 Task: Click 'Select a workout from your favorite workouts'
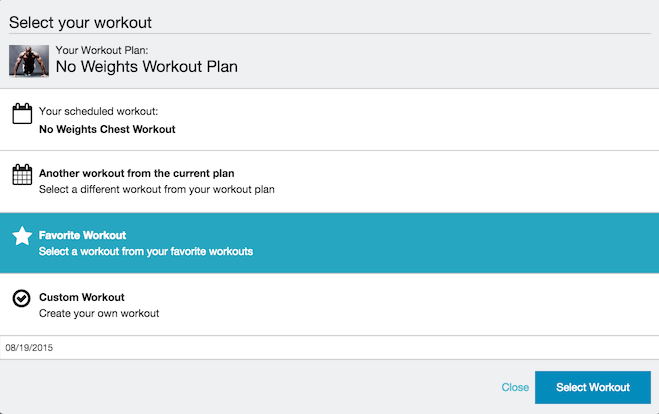point(145,251)
